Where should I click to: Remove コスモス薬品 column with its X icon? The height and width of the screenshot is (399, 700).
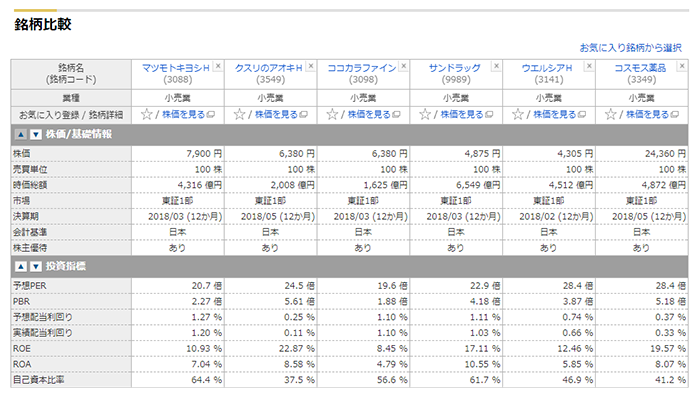point(682,66)
